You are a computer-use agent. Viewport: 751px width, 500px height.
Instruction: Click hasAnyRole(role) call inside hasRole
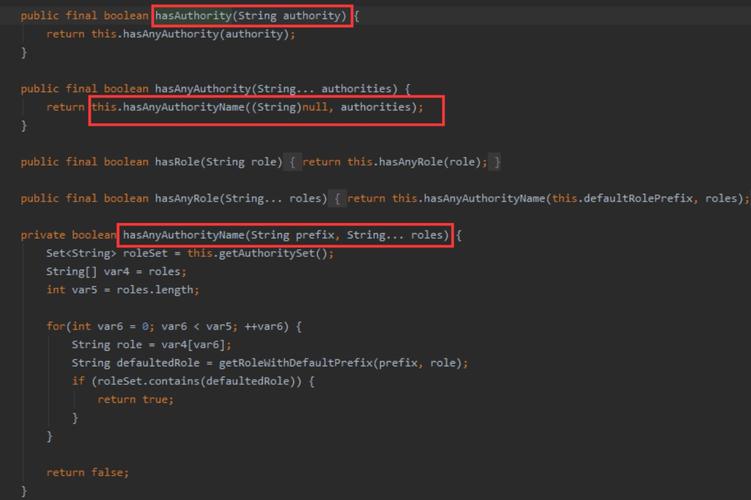[430, 162]
